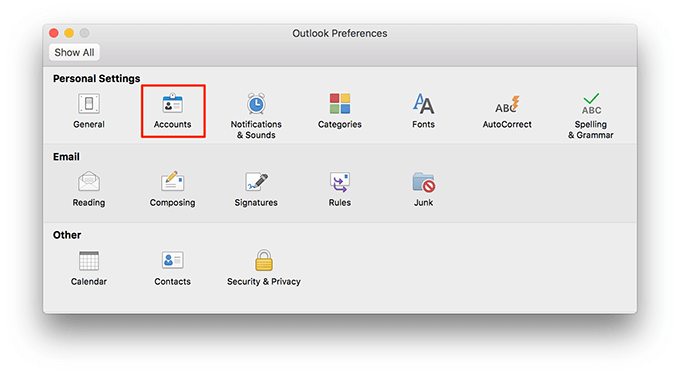Open Reading email preferences
This screenshot has height=375, width=680.
[88, 189]
